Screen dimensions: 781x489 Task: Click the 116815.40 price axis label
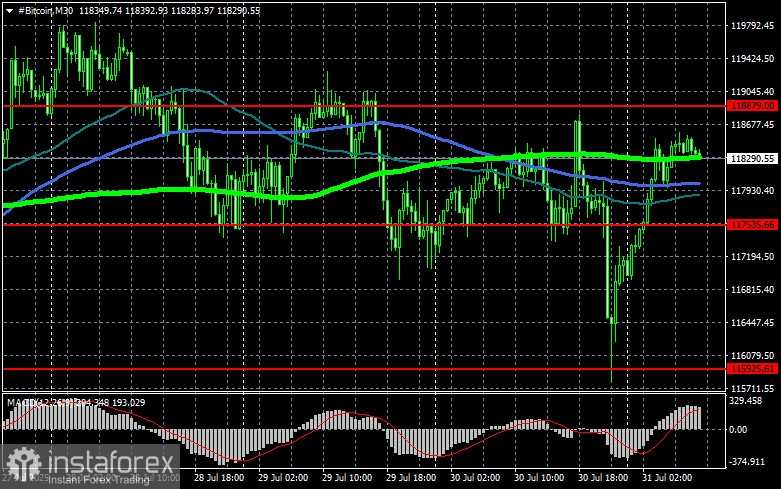coord(752,289)
